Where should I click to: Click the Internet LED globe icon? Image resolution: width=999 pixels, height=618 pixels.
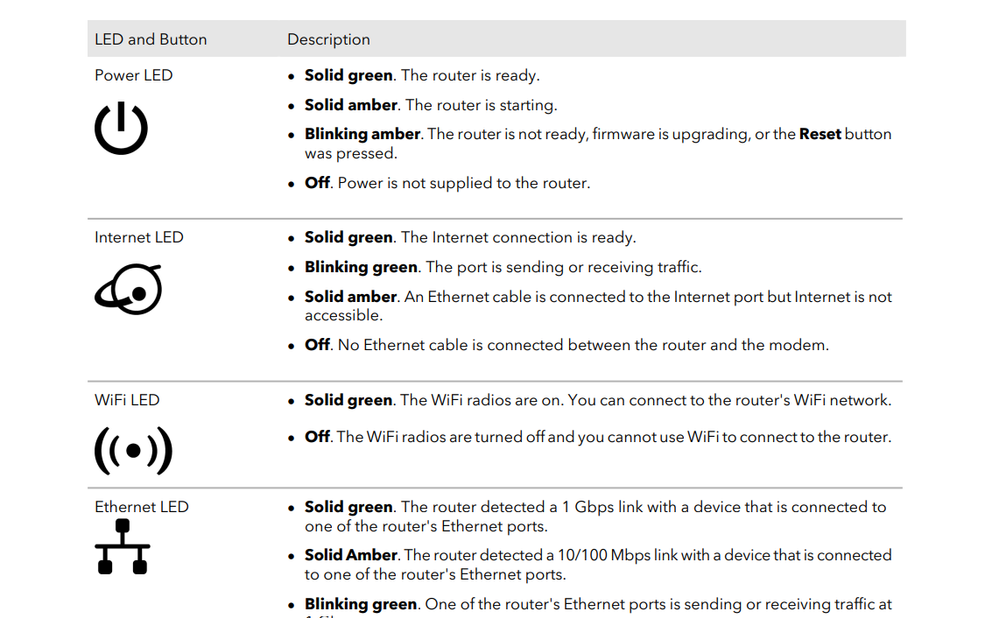click(x=128, y=289)
